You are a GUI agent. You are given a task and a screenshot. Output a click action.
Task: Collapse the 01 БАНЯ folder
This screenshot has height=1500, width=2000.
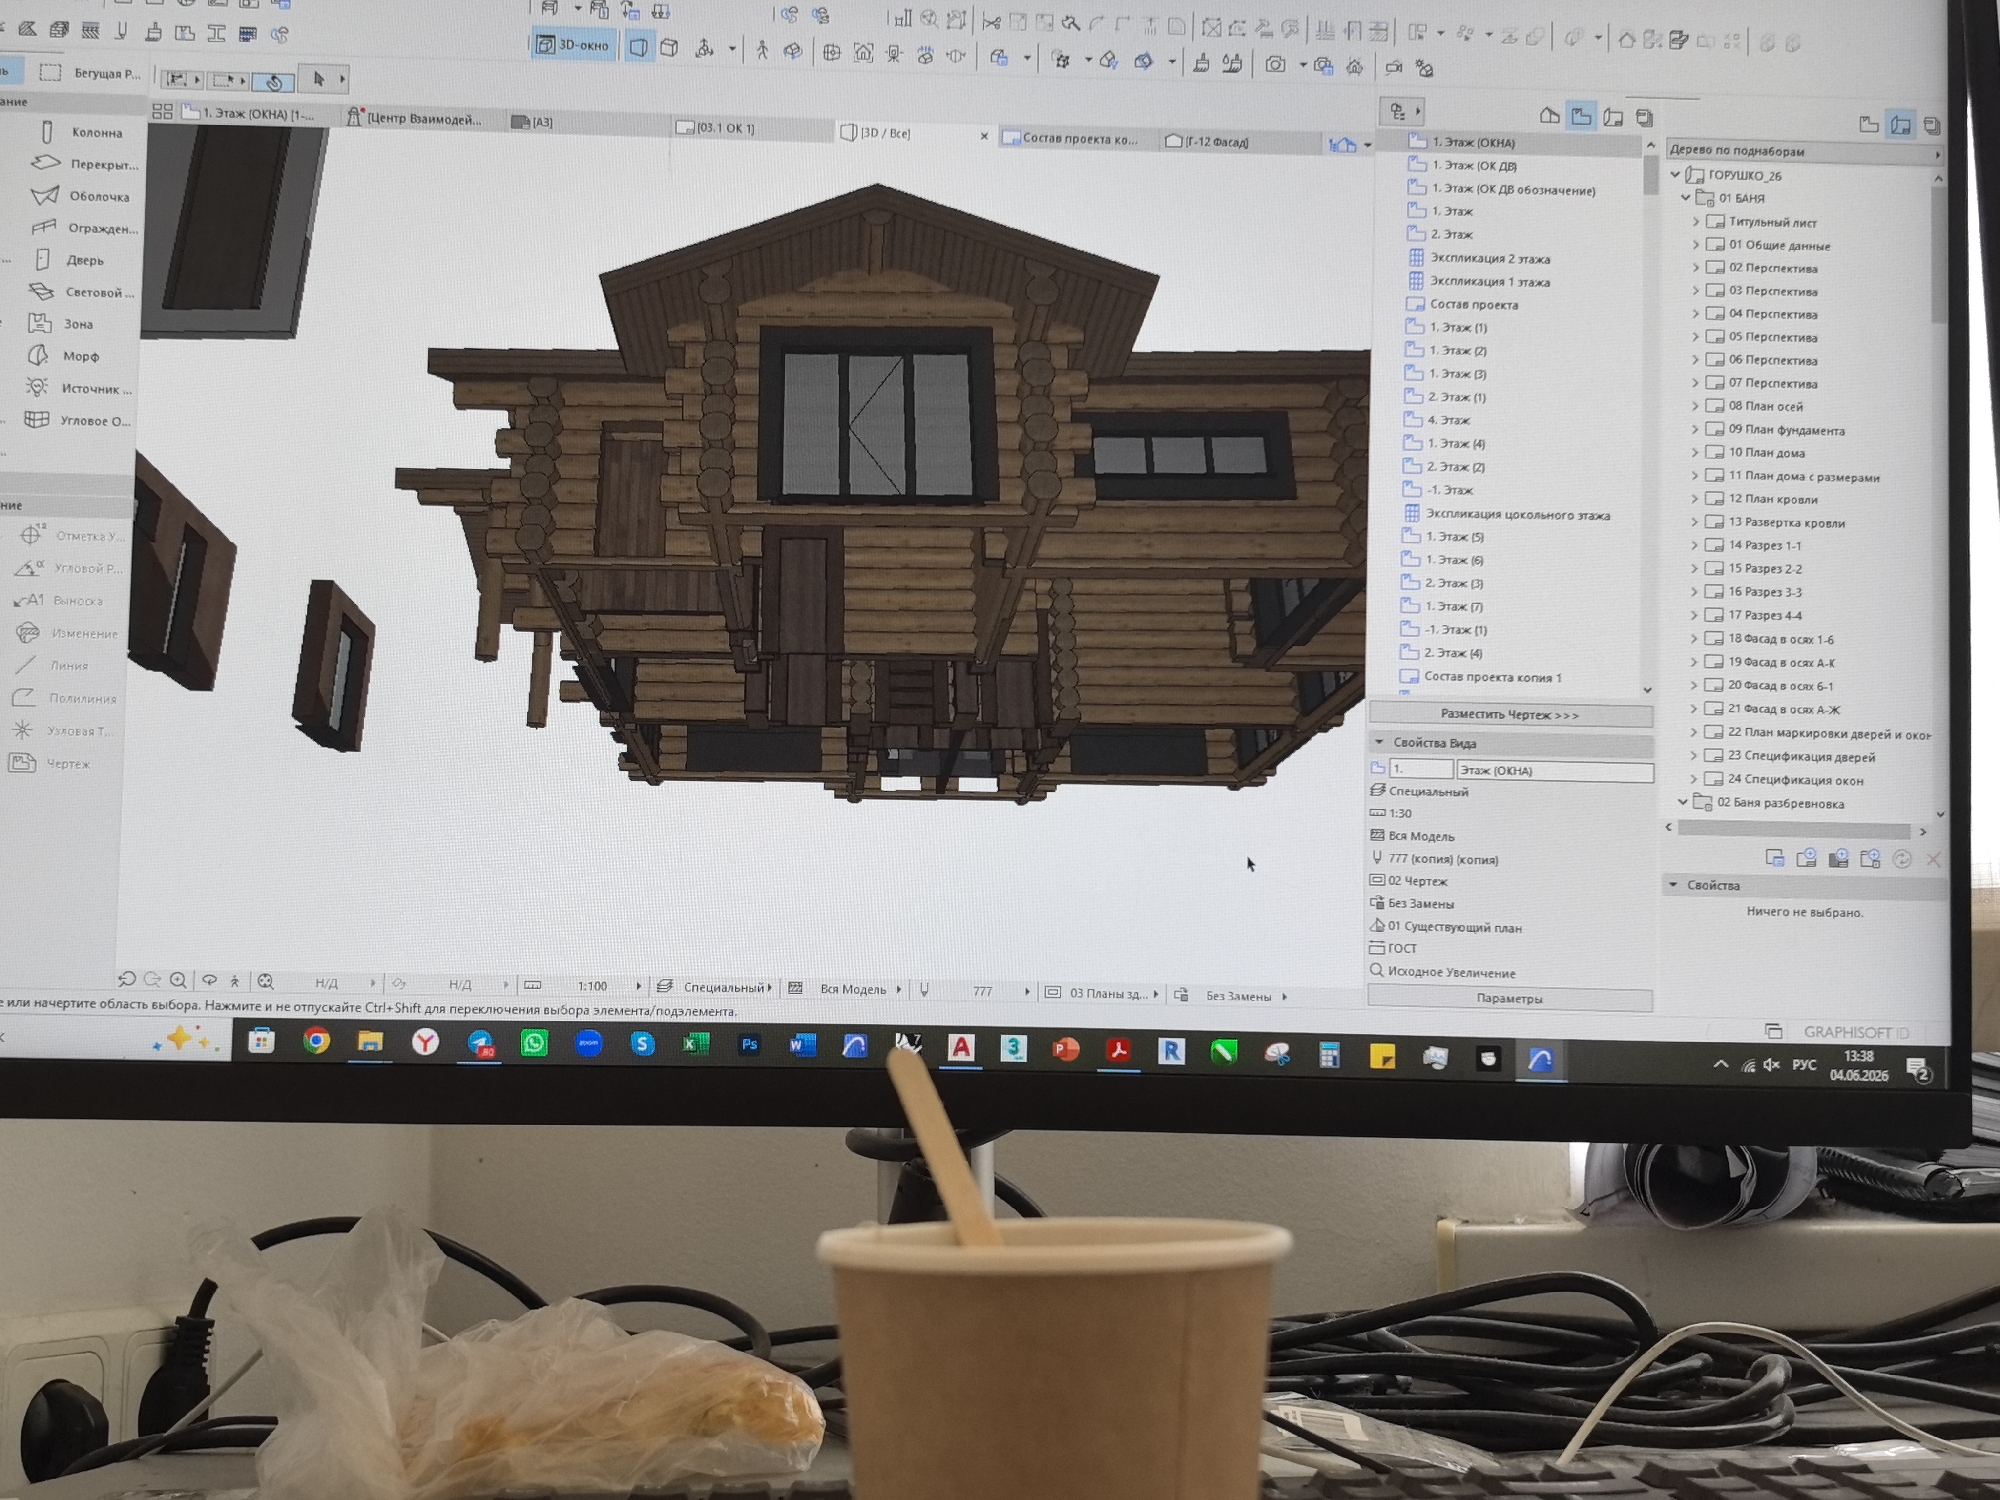click(x=1686, y=197)
